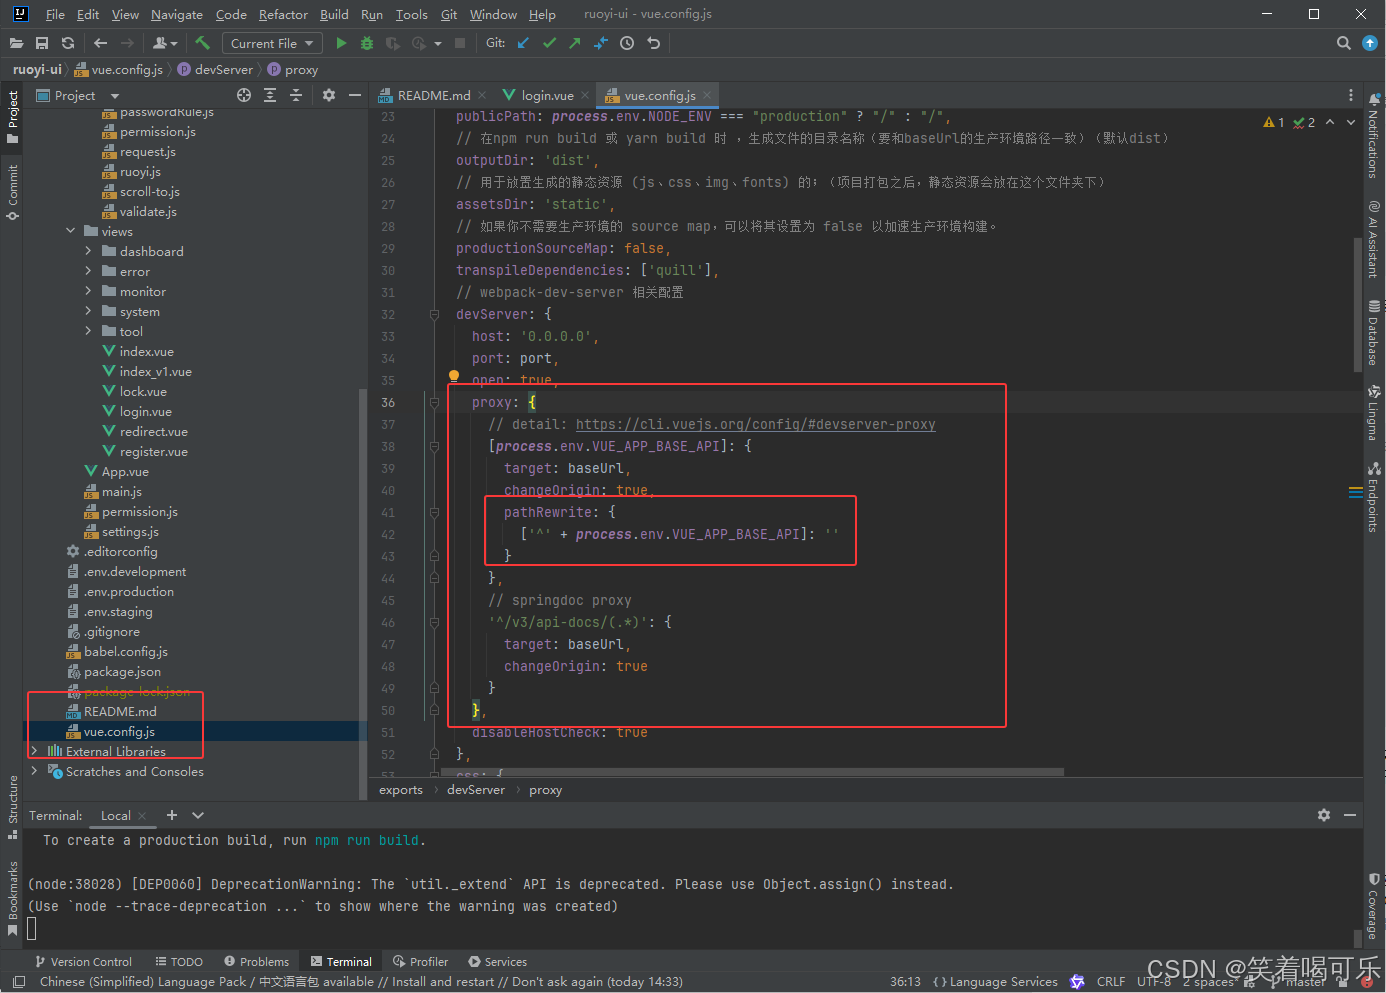Open Current File run configuration dropdown
Screen dimensions: 1386x993
tap(271, 43)
